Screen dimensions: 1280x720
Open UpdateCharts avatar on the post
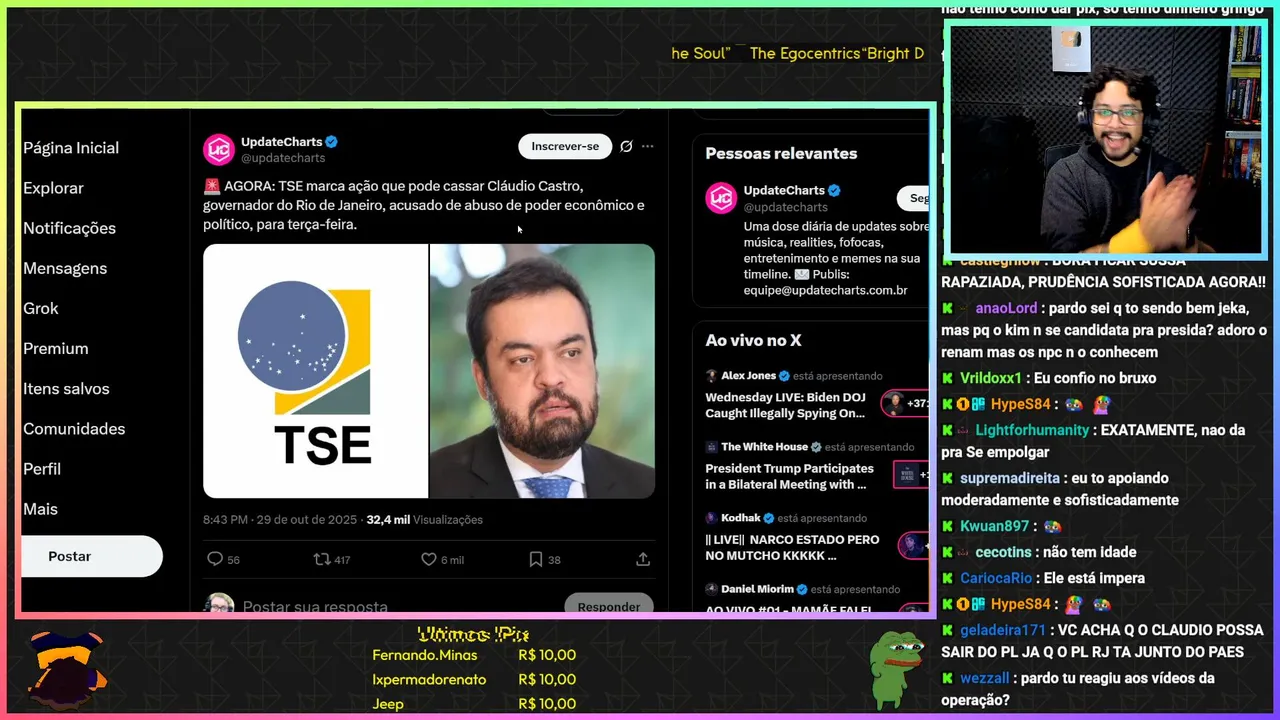tap(219, 150)
